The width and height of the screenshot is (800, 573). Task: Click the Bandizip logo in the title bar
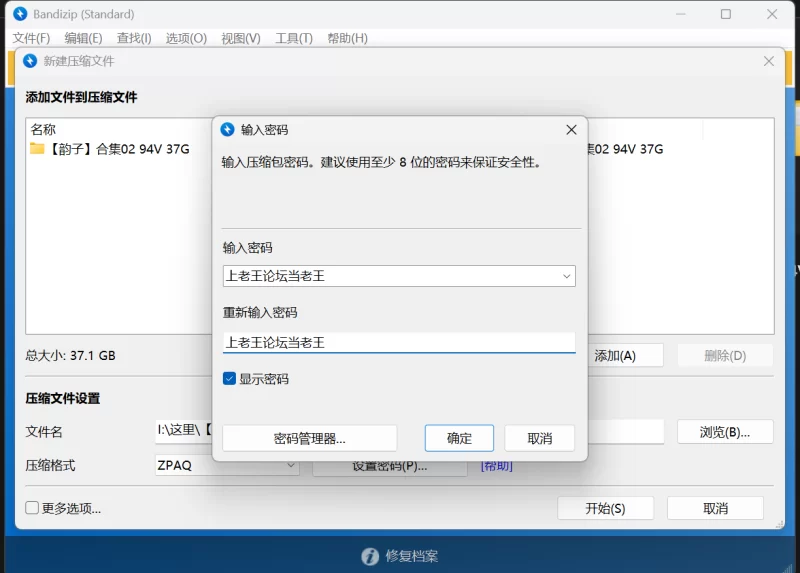click(x=20, y=14)
